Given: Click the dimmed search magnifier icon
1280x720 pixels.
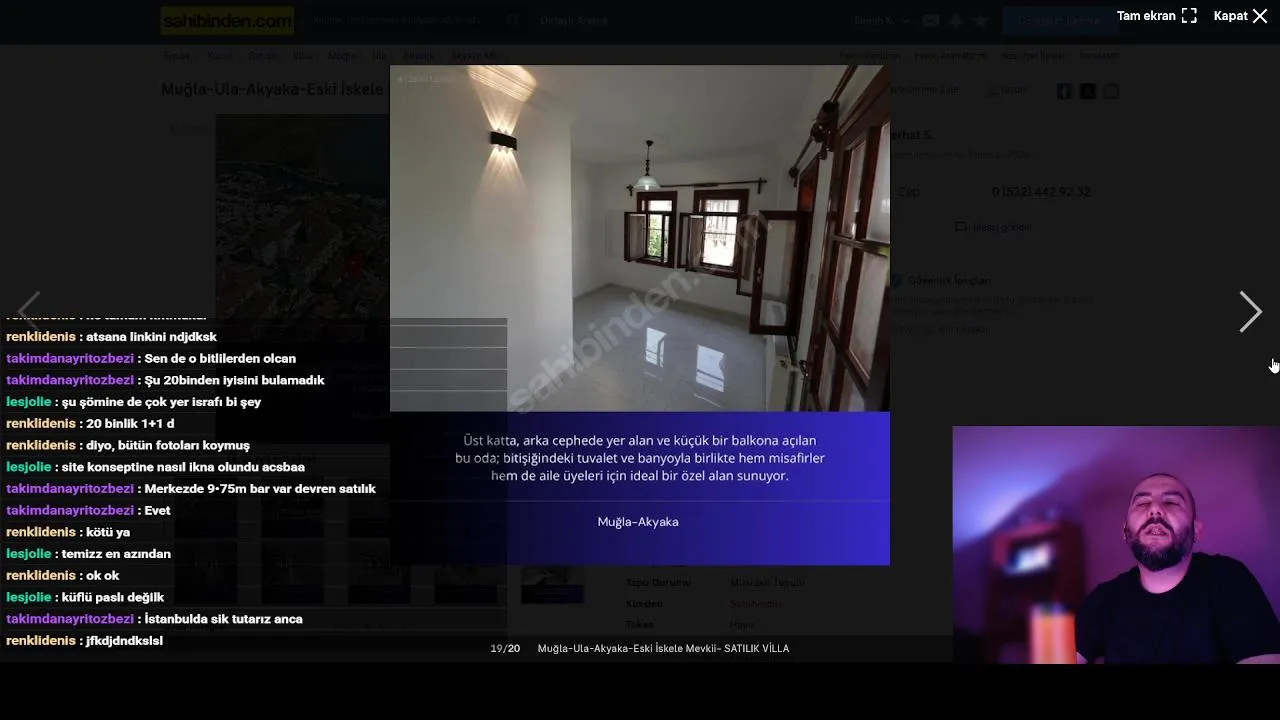Looking at the screenshot, I should [x=513, y=20].
